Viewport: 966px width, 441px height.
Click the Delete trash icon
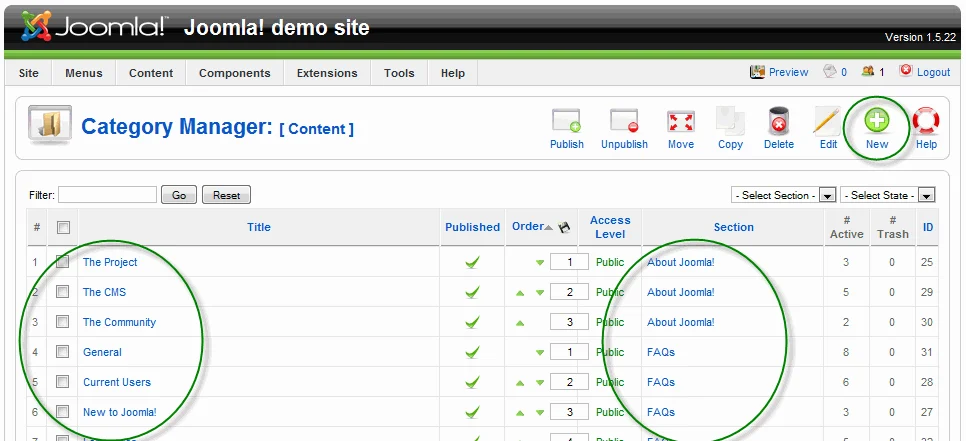click(779, 121)
